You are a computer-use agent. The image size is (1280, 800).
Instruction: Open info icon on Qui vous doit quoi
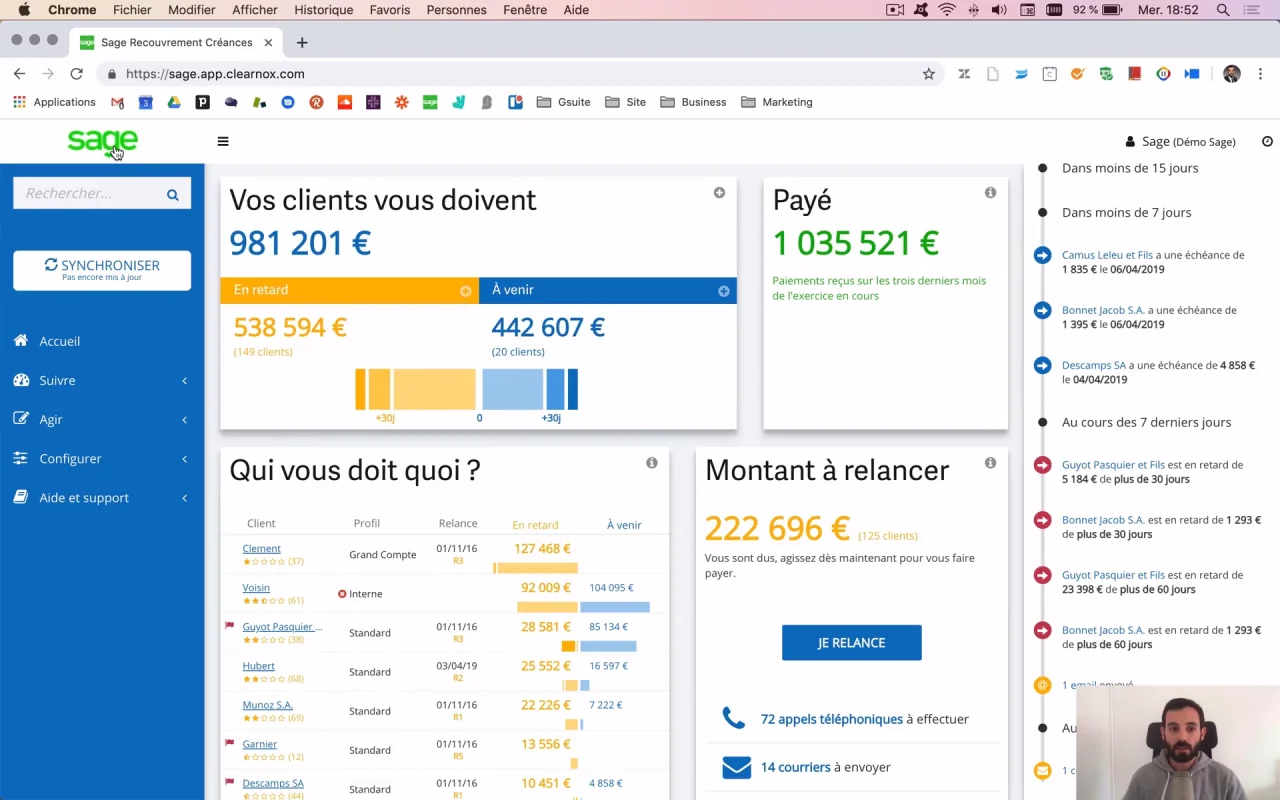[651, 462]
